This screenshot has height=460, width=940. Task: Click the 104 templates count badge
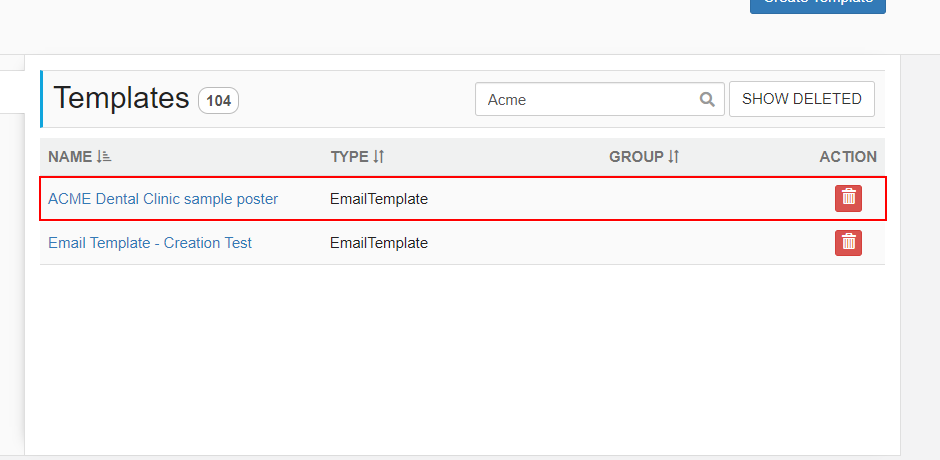tap(219, 101)
